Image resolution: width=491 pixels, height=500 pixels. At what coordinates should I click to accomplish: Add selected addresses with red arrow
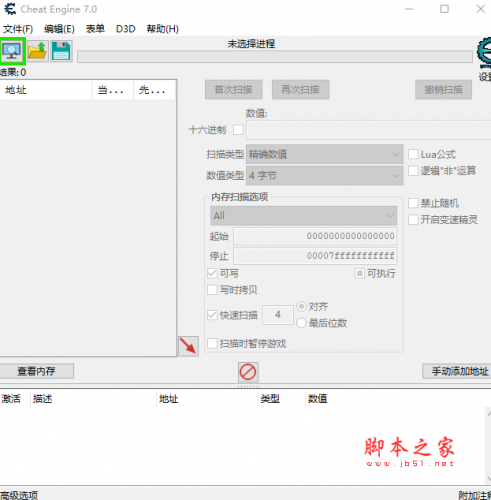[188, 346]
